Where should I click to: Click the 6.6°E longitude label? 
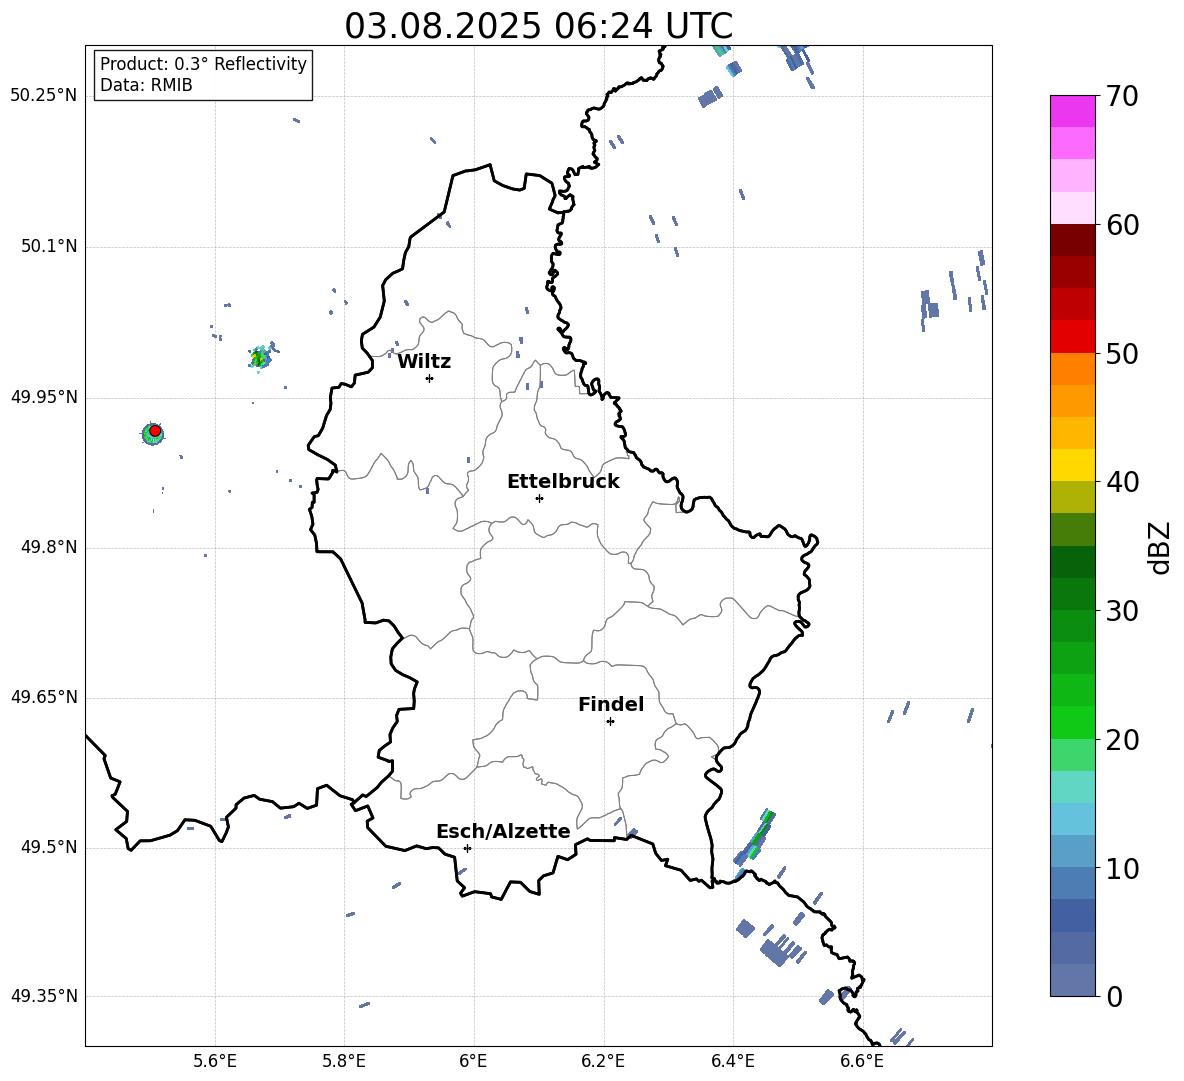click(862, 1061)
